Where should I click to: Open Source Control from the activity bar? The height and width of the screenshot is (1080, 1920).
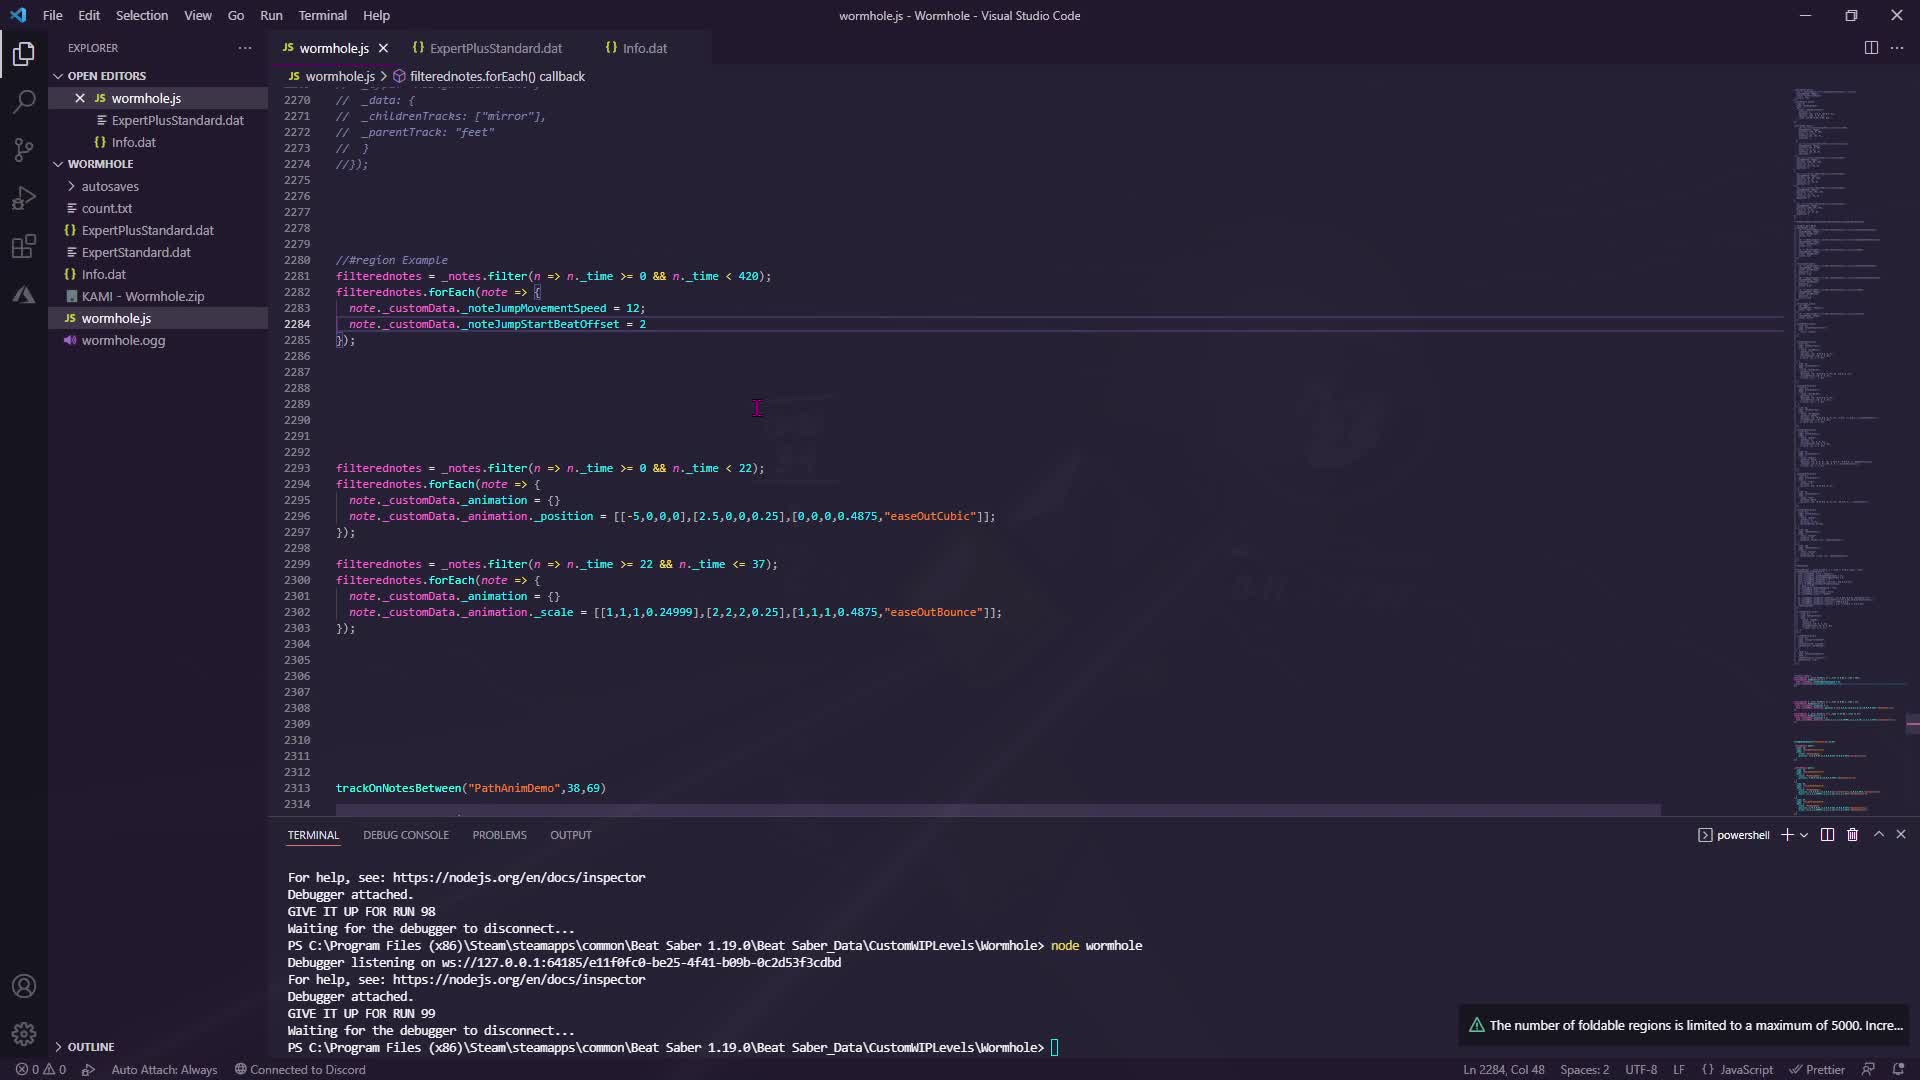[x=22, y=149]
